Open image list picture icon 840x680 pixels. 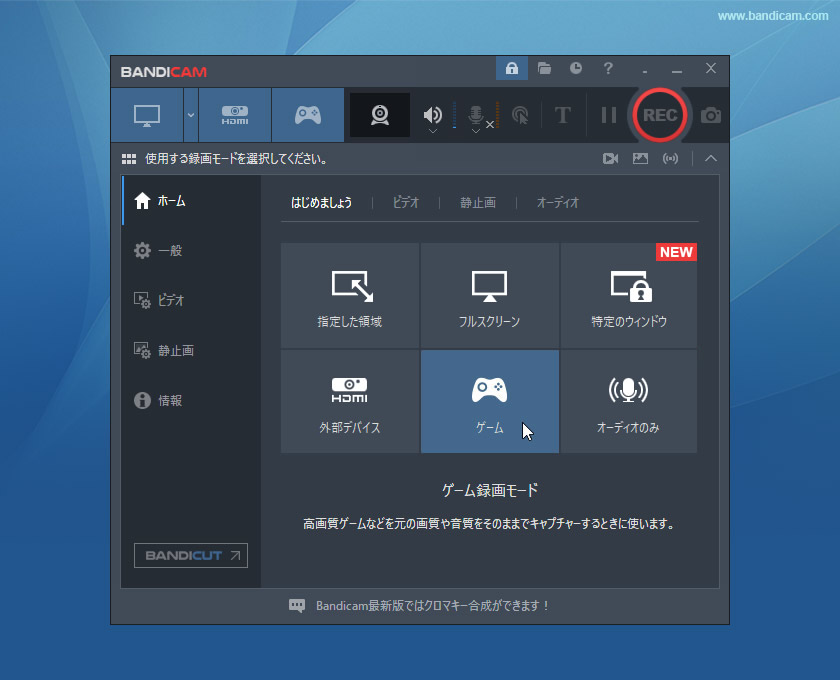pyautogui.click(x=640, y=159)
